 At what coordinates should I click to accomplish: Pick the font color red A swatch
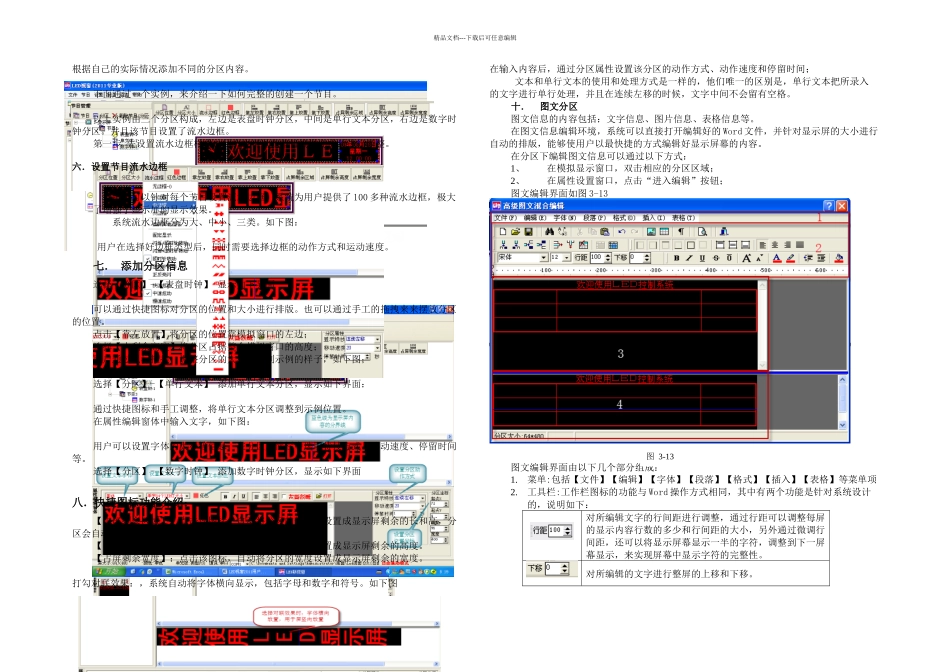(x=777, y=258)
